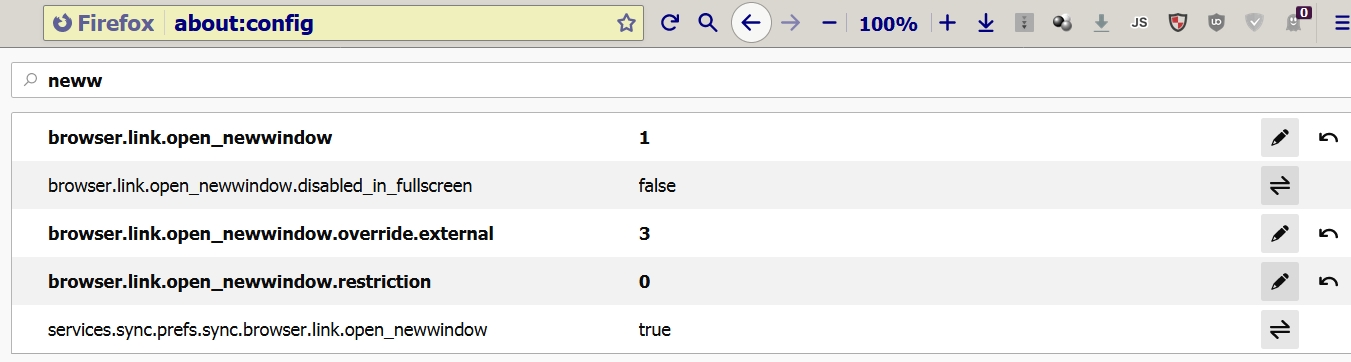Open the JS extension icon
The height and width of the screenshot is (362, 1351).
click(1139, 23)
